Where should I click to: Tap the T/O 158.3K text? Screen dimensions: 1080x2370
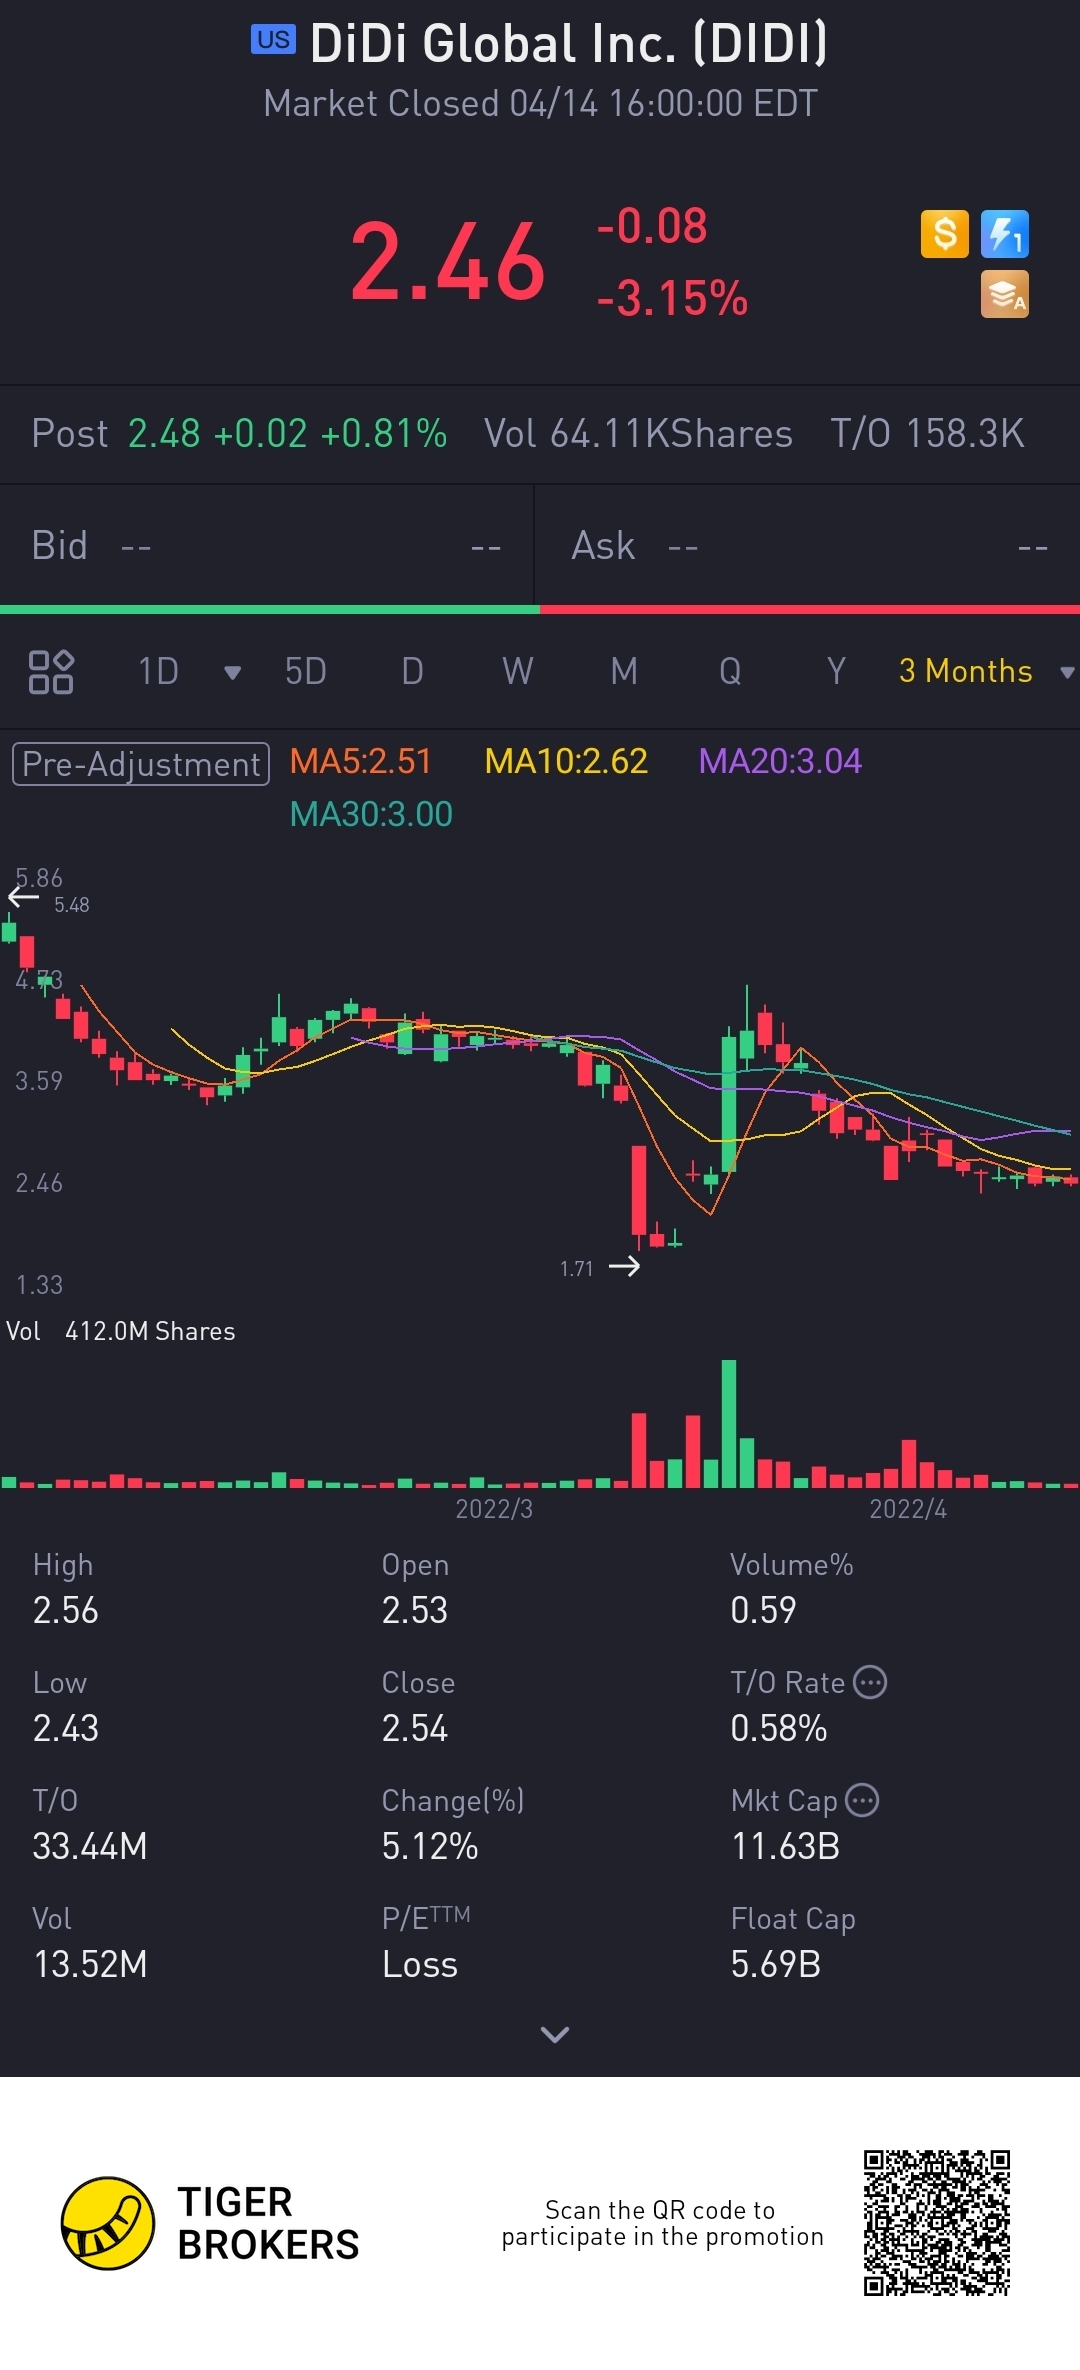tap(927, 434)
